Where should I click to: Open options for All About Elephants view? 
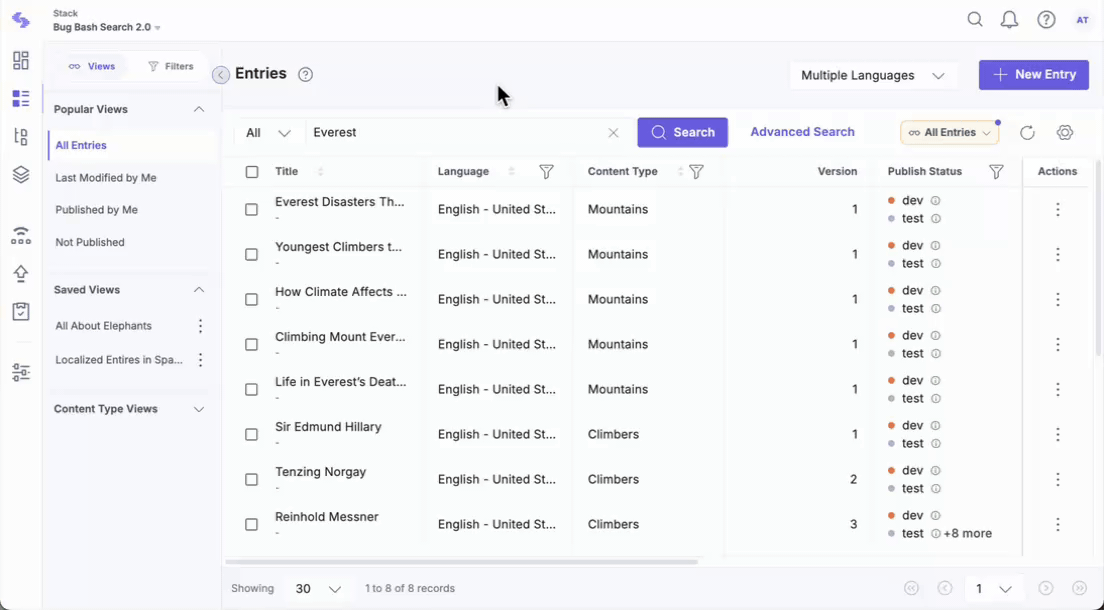(x=201, y=326)
